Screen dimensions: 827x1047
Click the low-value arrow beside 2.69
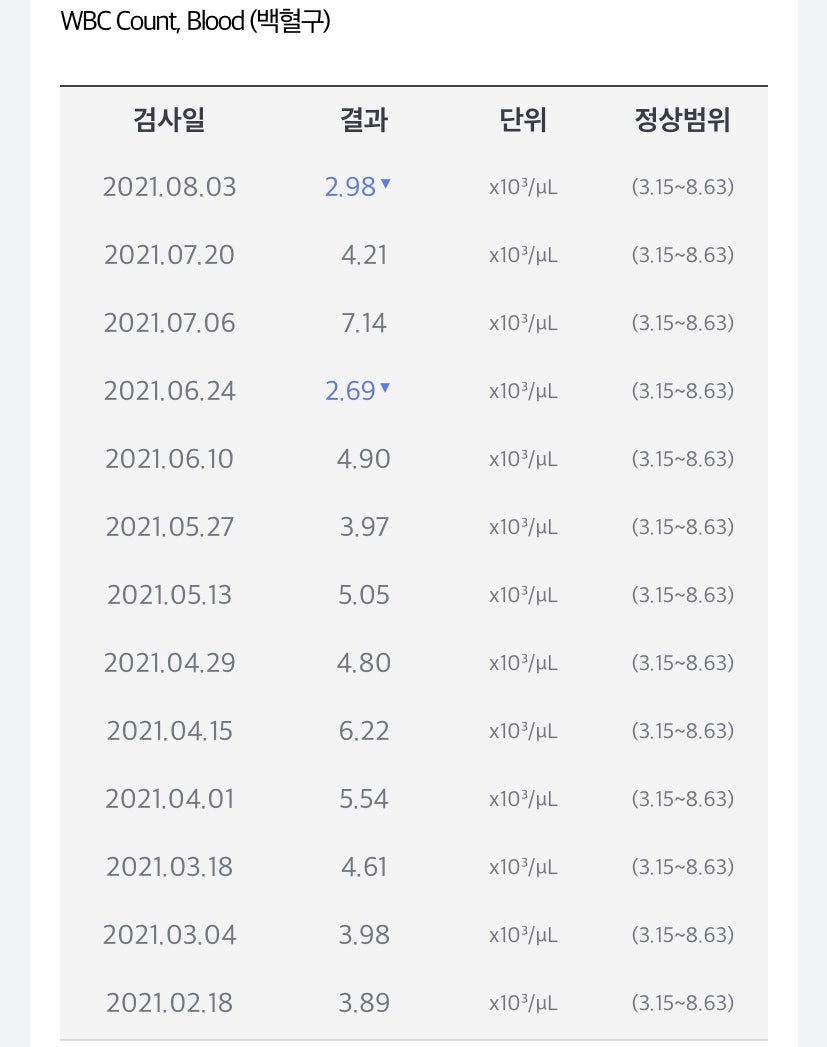(385, 387)
